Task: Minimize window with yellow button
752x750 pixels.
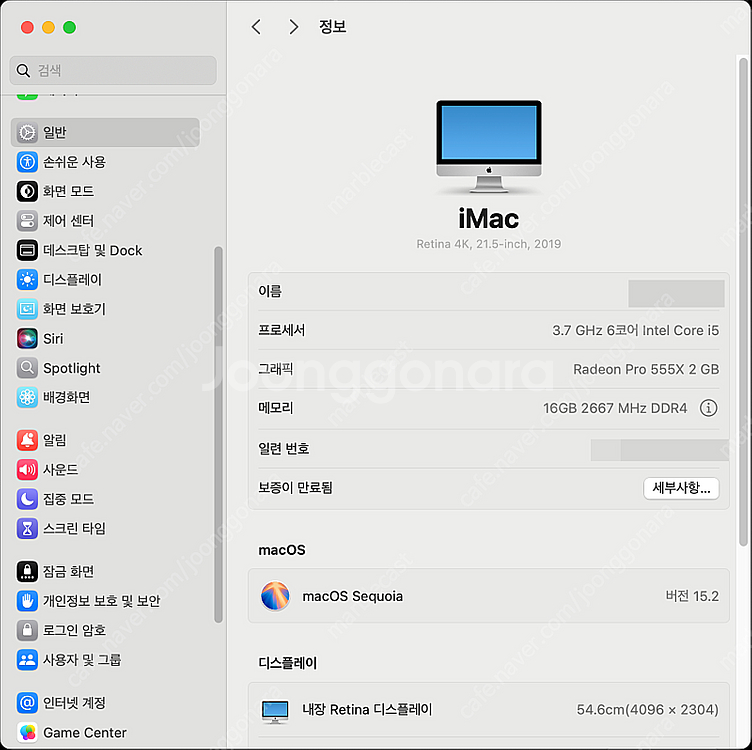Action: coord(48,27)
